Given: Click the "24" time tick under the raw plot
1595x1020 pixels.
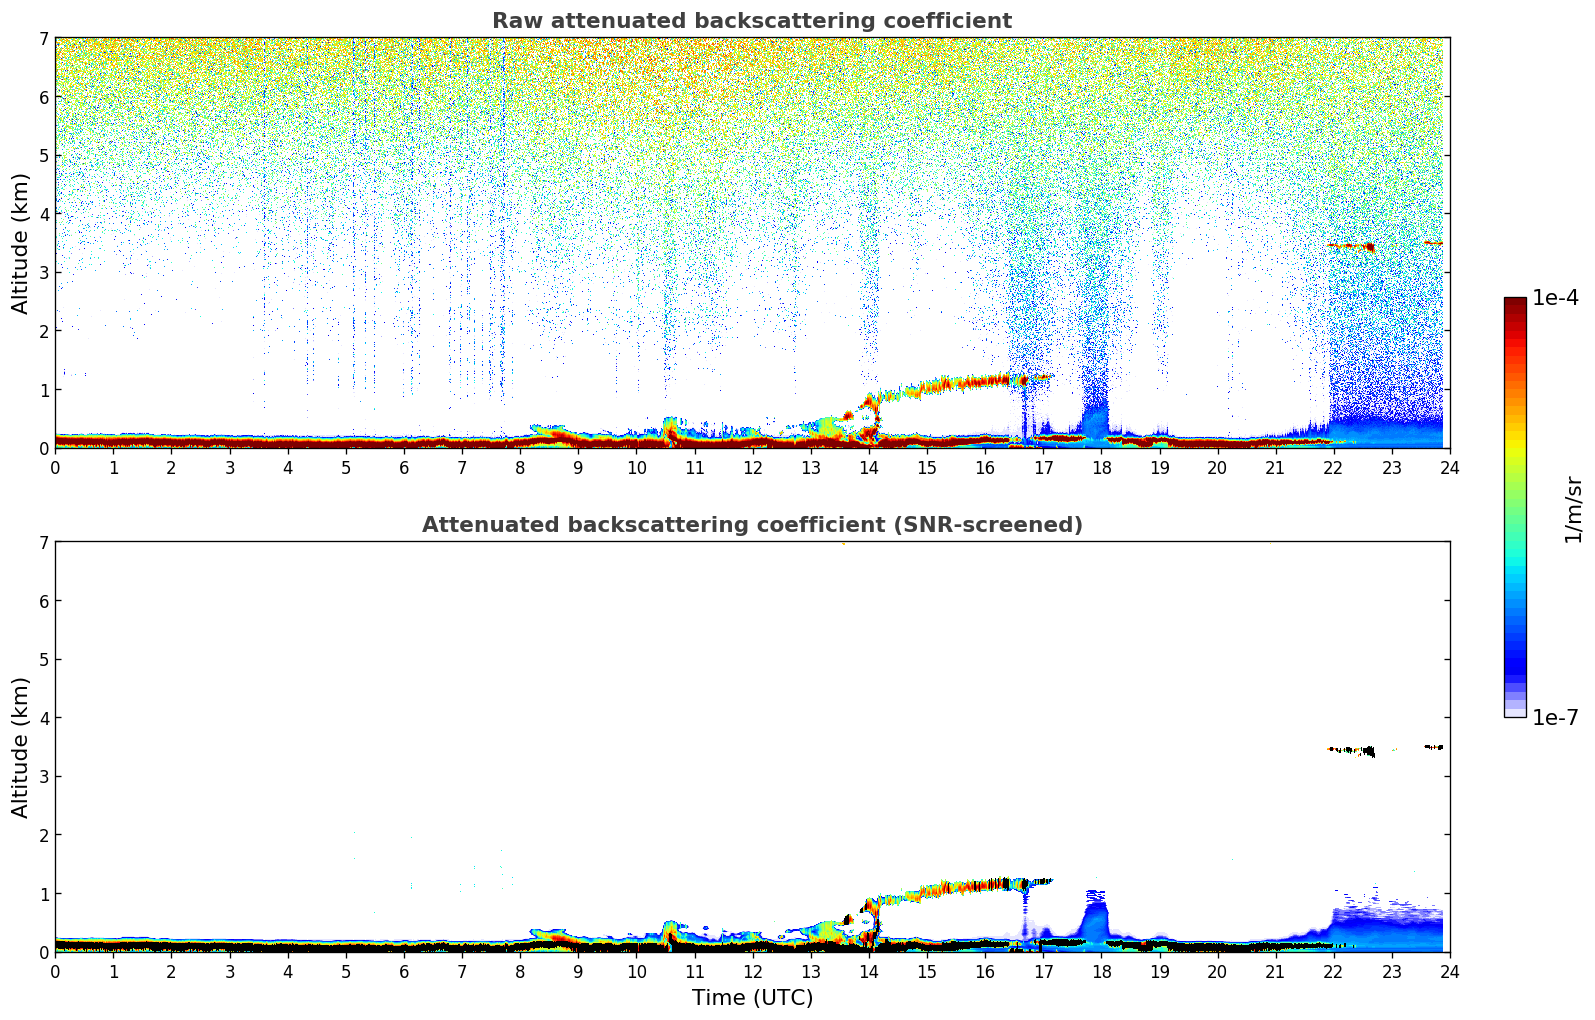Looking at the screenshot, I should [x=1450, y=468].
